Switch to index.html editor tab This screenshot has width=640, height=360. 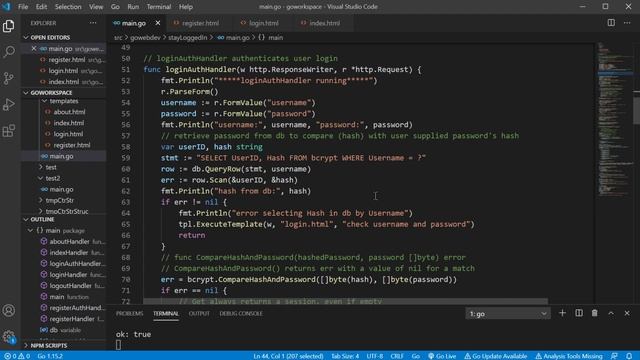[x=323, y=23]
